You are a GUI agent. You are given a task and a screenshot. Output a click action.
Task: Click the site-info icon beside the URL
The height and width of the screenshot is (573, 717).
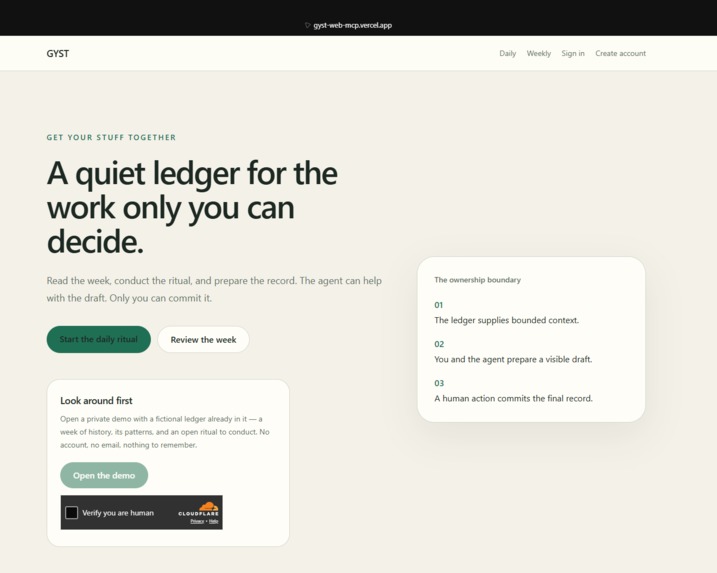pyautogui.click(x=307, y=26)
